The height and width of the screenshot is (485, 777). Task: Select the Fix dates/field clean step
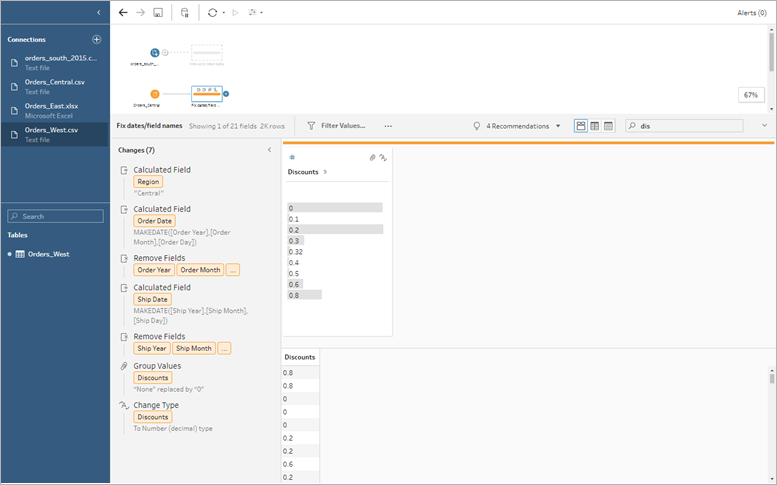point(207,94)
